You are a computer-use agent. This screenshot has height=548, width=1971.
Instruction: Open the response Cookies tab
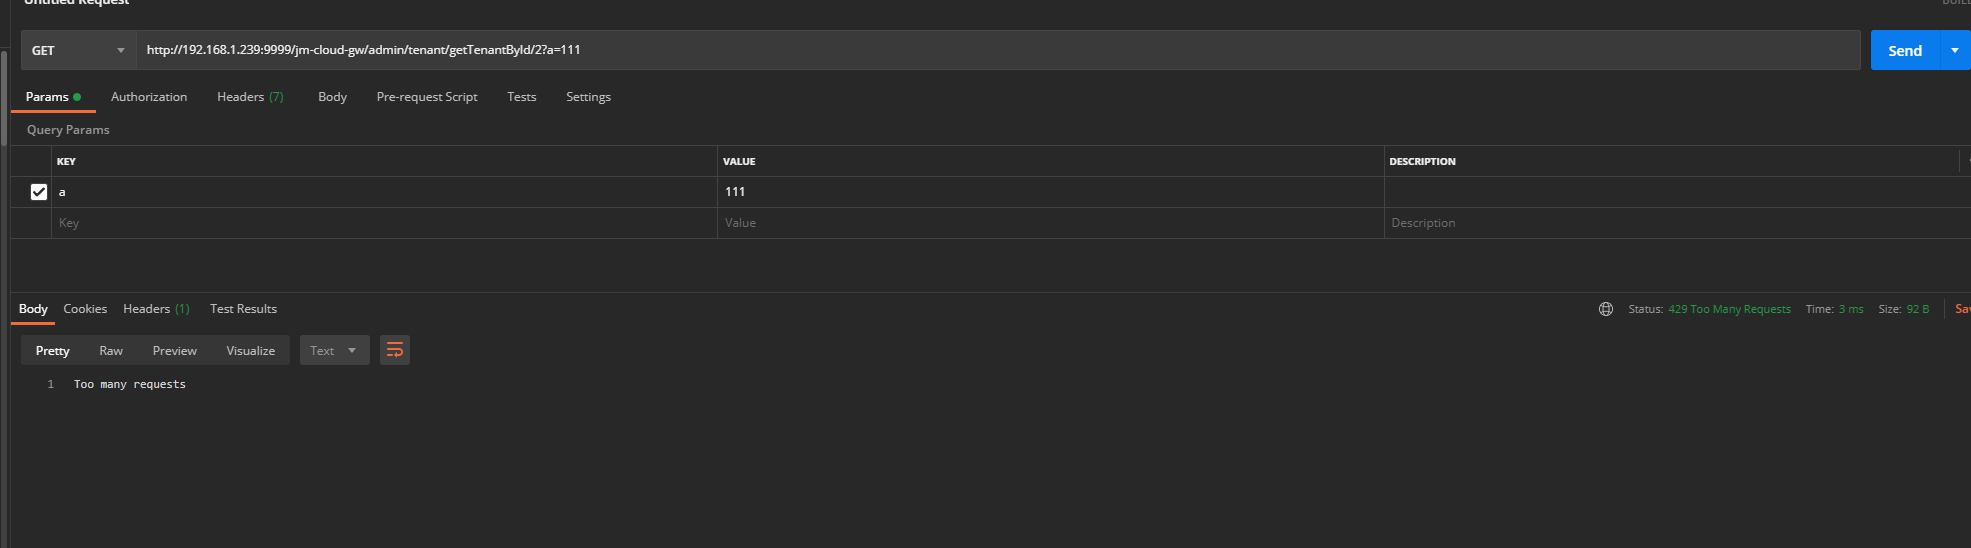coord(85,309)
